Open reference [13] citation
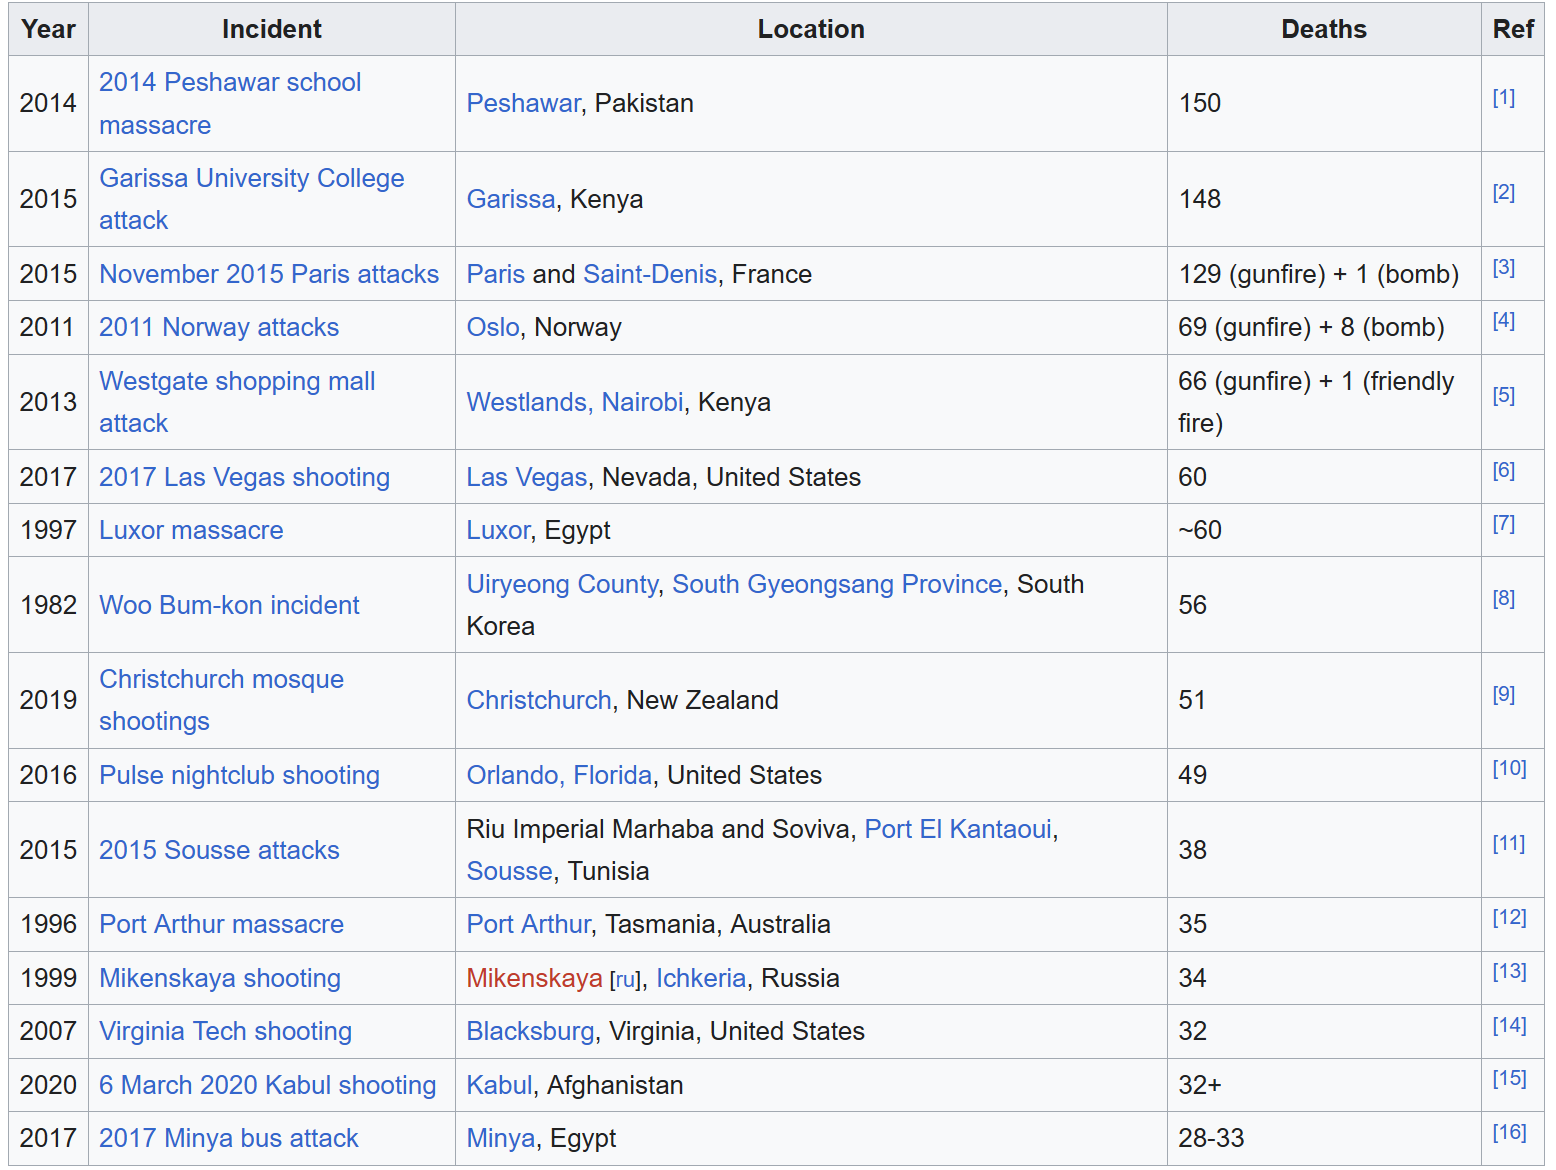Image resolution: width=1556 pixels, height=1170 pixels. click(1509, 971)
